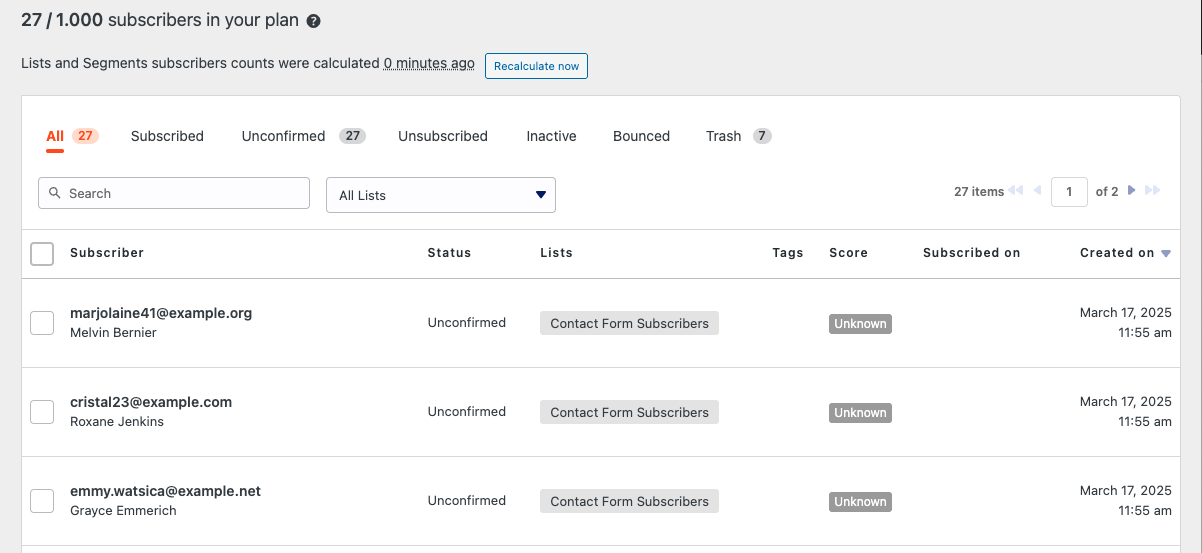The image size is (1202, 553).
Task: Click the Created on sort arrow
Action: [x=1166, y=254]
